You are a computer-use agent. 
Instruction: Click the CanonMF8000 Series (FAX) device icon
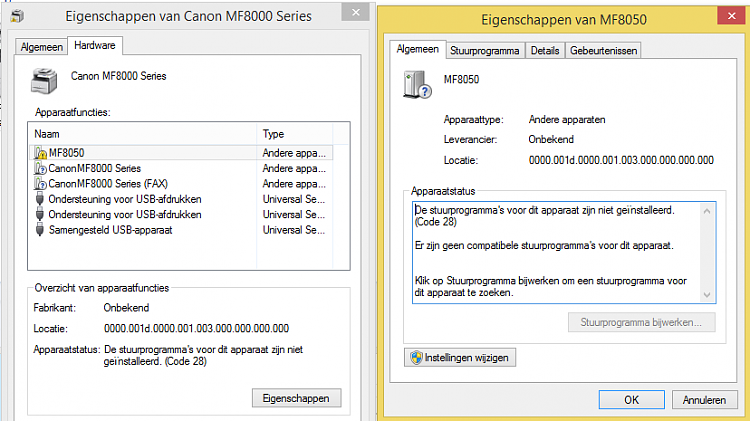(x=41, y=183)
